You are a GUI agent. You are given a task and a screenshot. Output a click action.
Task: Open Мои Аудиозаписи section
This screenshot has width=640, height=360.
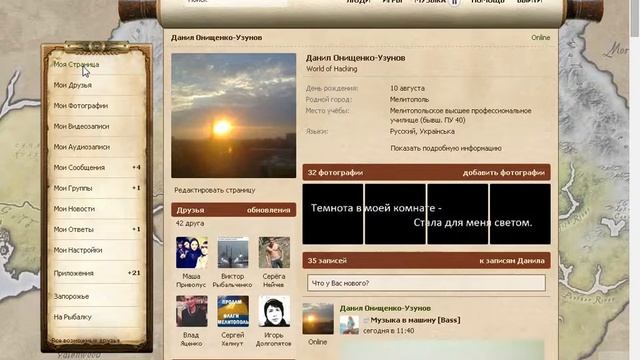82,147
